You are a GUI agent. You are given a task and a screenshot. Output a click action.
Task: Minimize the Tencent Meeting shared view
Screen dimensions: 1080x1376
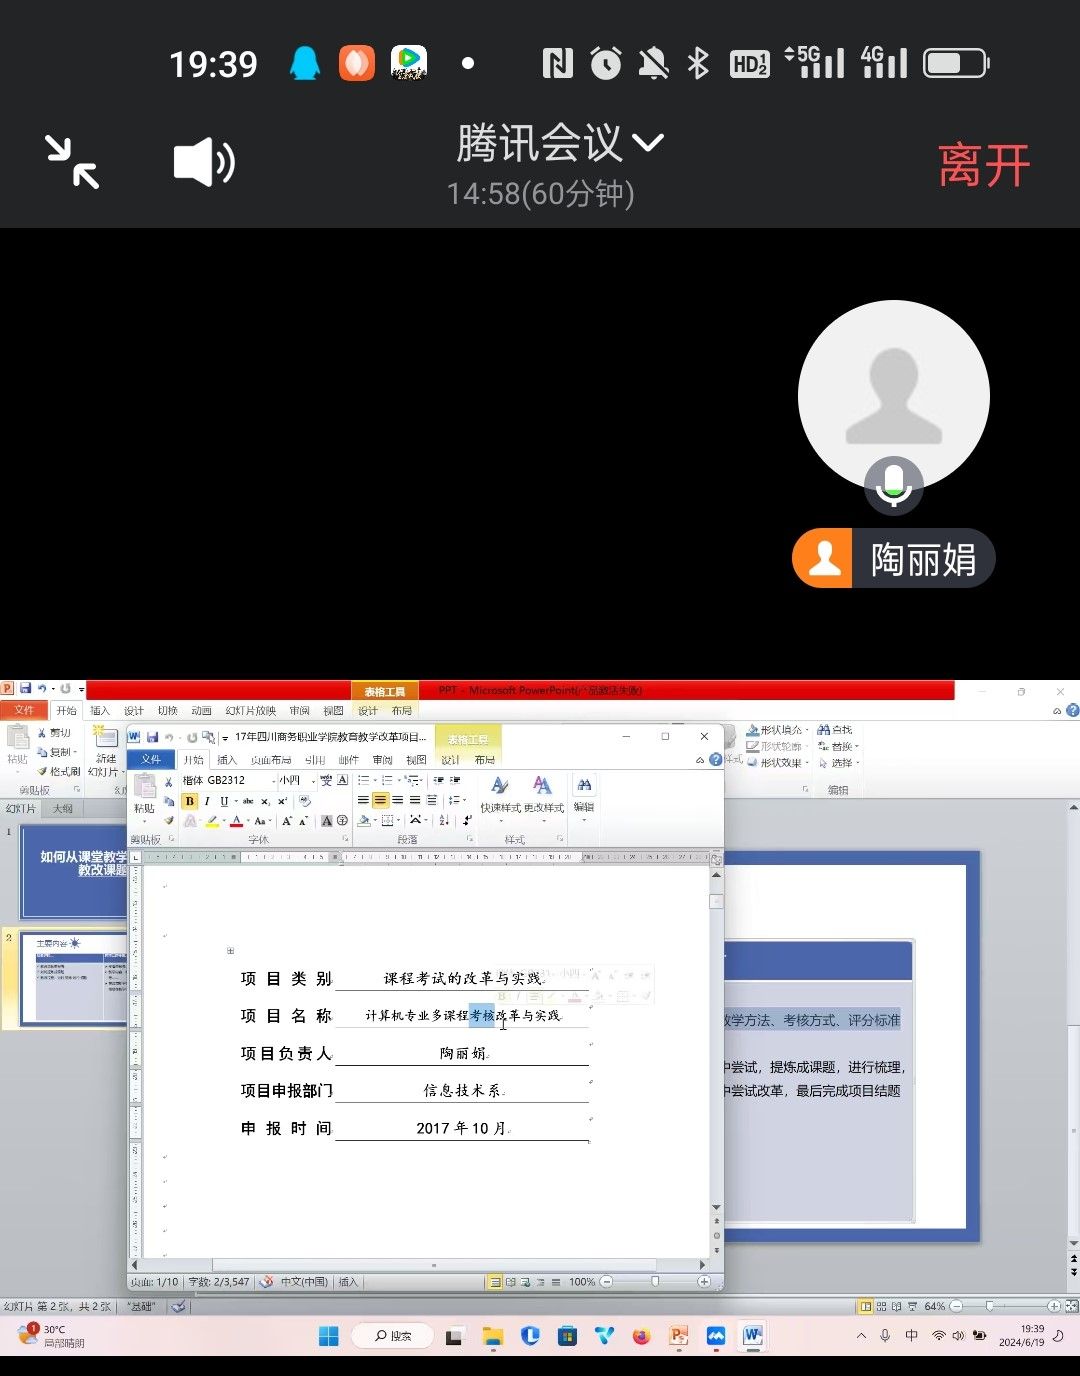tap(72, 162)
